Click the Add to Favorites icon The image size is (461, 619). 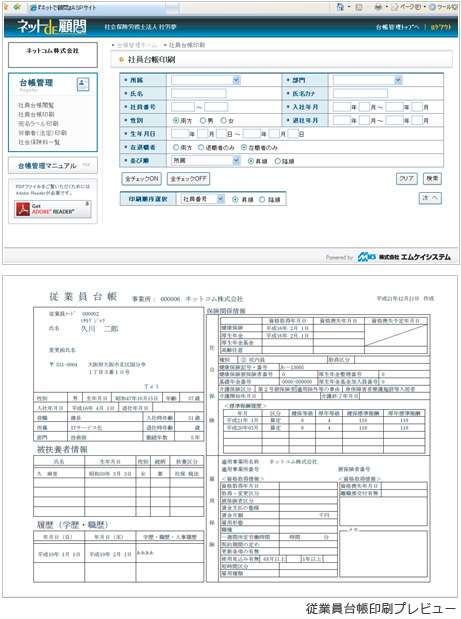[17, 7]
